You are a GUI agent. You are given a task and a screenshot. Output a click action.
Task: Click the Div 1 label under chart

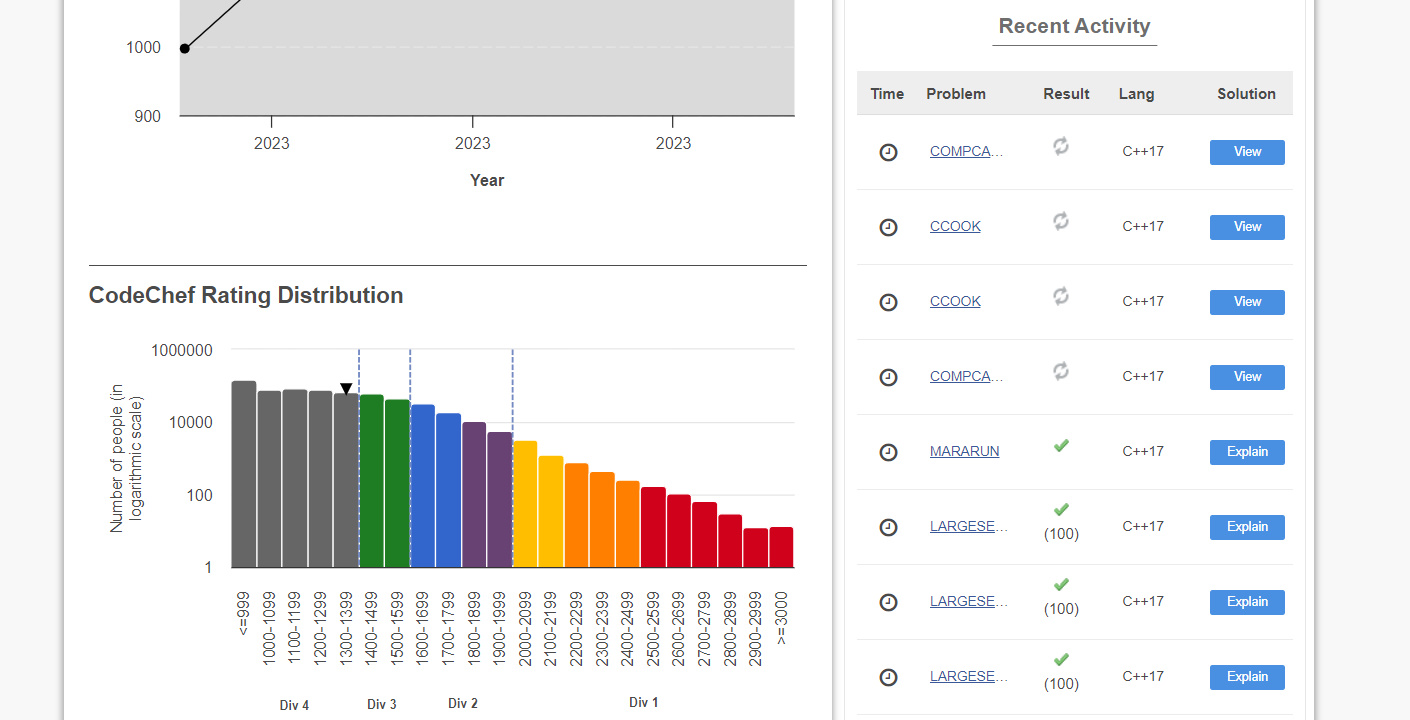pos(644,702)
